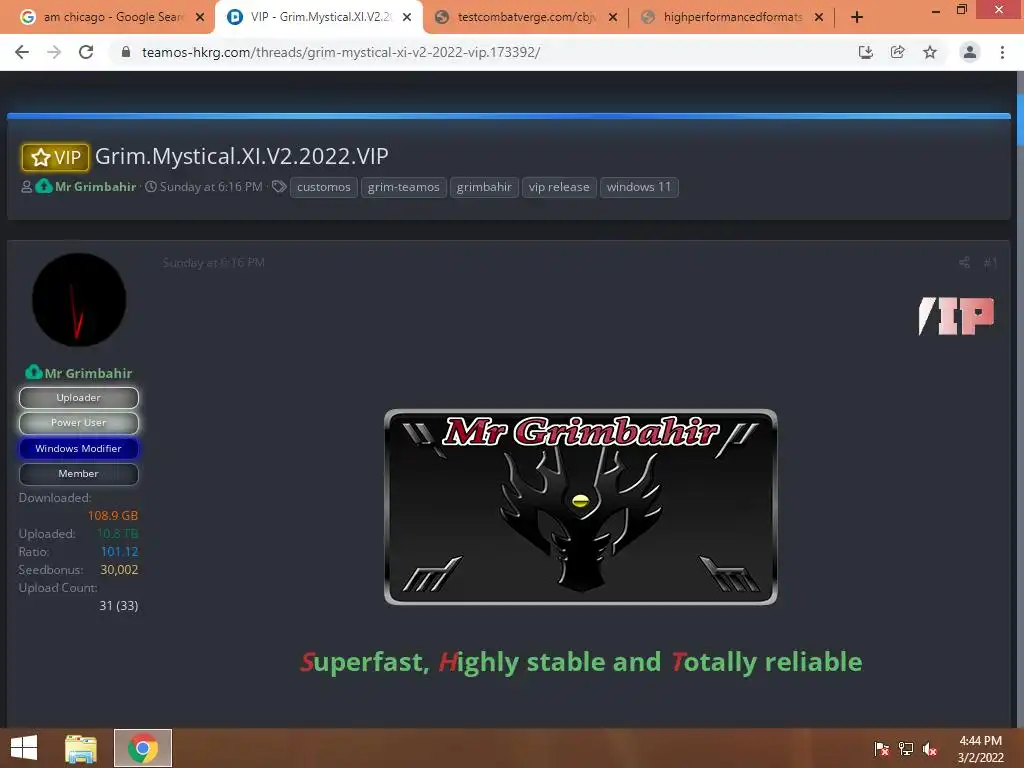The height and width of the screenshot is (768, 1024).
Task: Switch to the testcombatverge.com tab
Action: (x=526, y=18)
